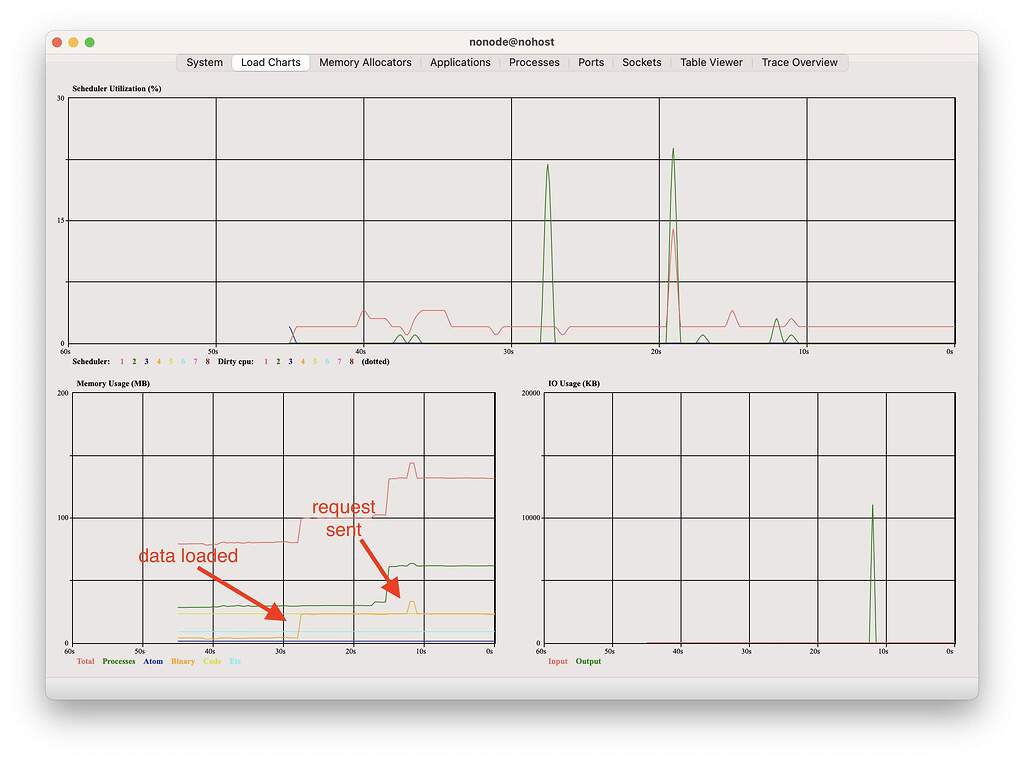Toggle Dirty cpu 3 in the legend
Screen dimensions: 1024x760
coord(290,361)
